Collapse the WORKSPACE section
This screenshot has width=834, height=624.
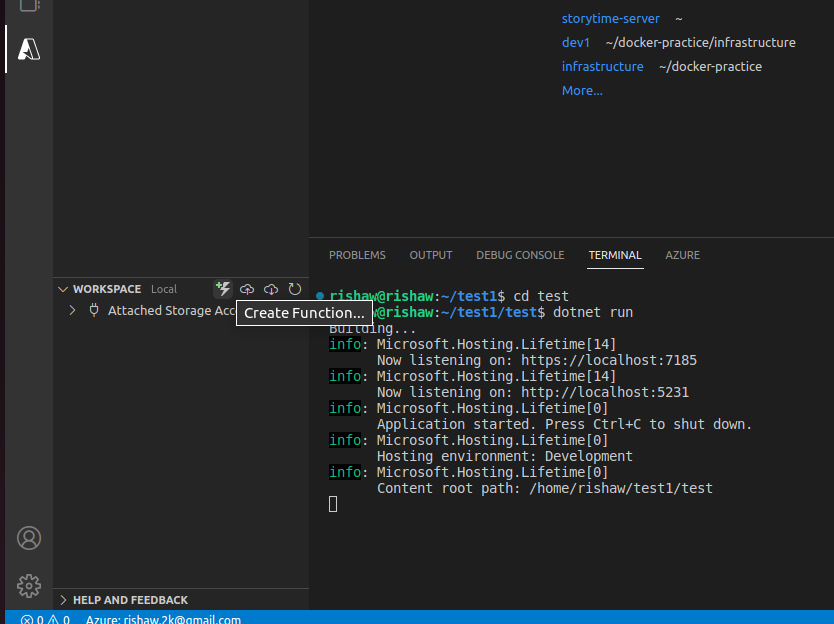(x=65, y=289)
